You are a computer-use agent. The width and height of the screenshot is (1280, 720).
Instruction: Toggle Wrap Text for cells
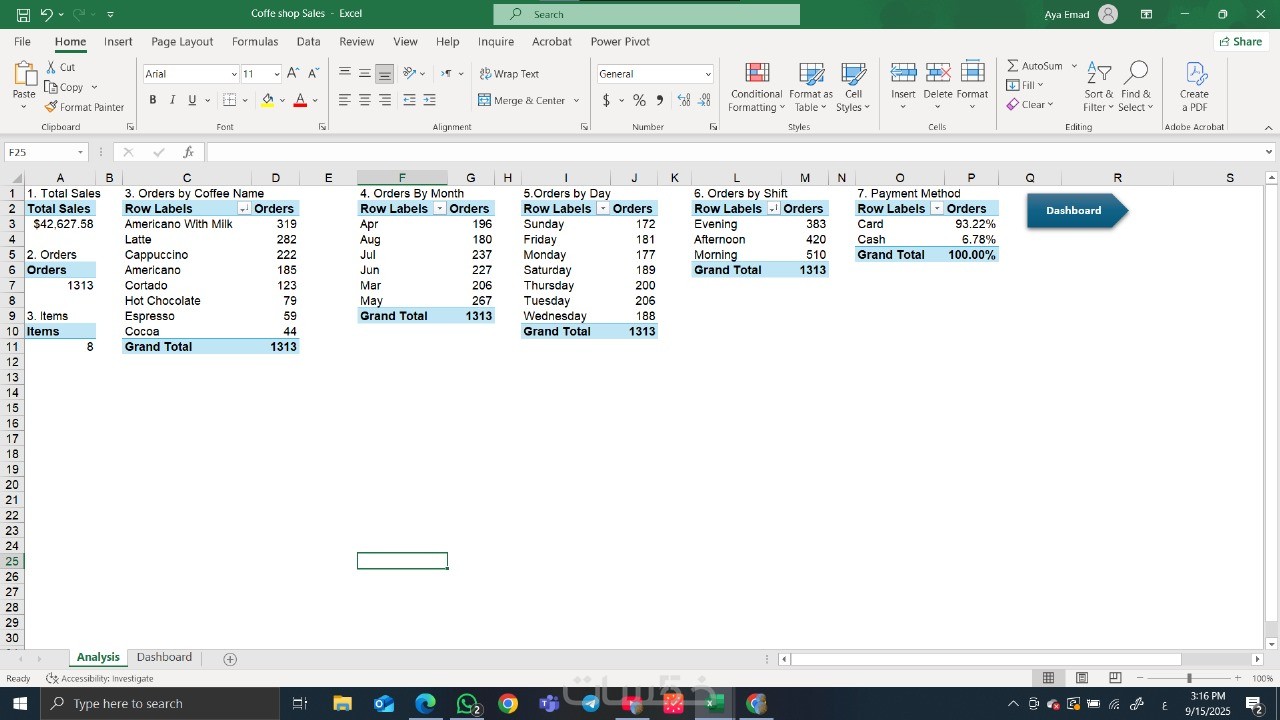(509, 74)
